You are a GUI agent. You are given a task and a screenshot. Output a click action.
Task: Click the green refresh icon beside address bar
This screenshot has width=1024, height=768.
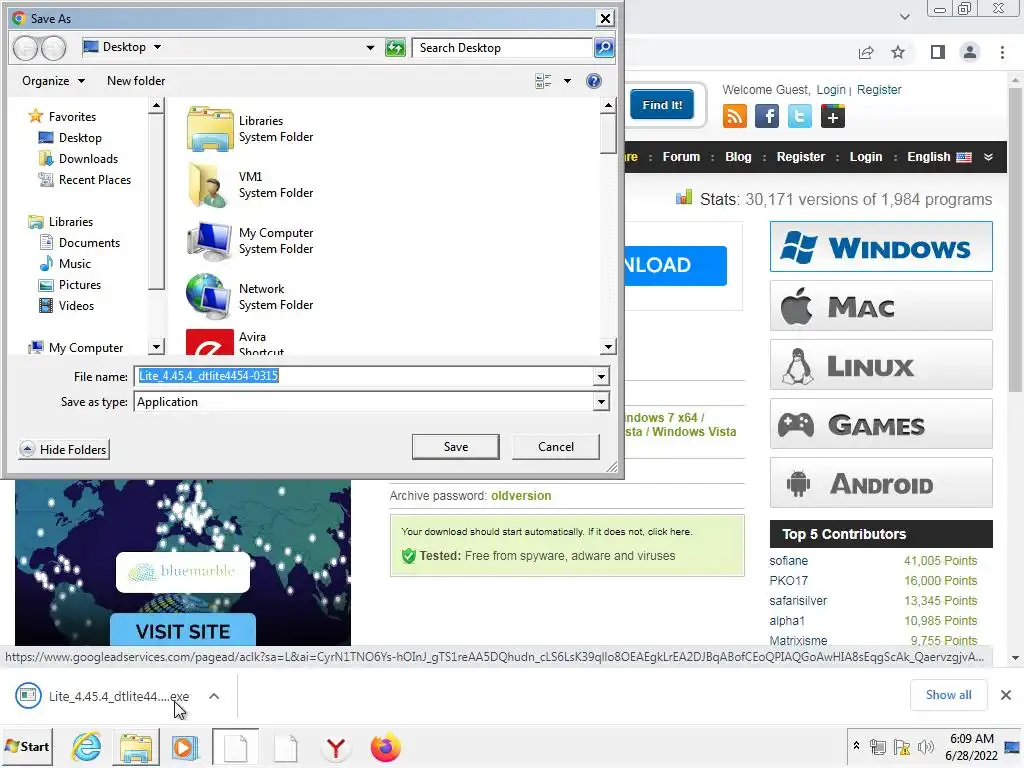click(x=395, y=48)
